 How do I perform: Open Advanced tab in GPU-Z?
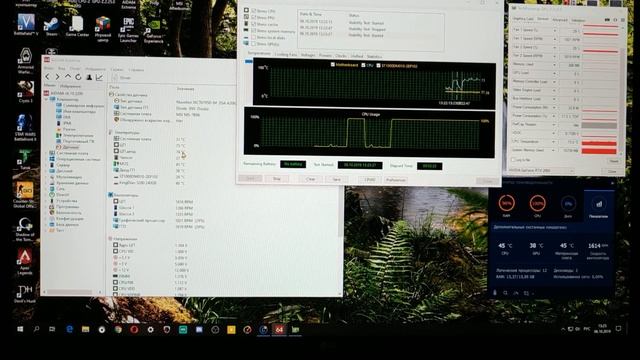pyautogui.click(x=560, y=20)
